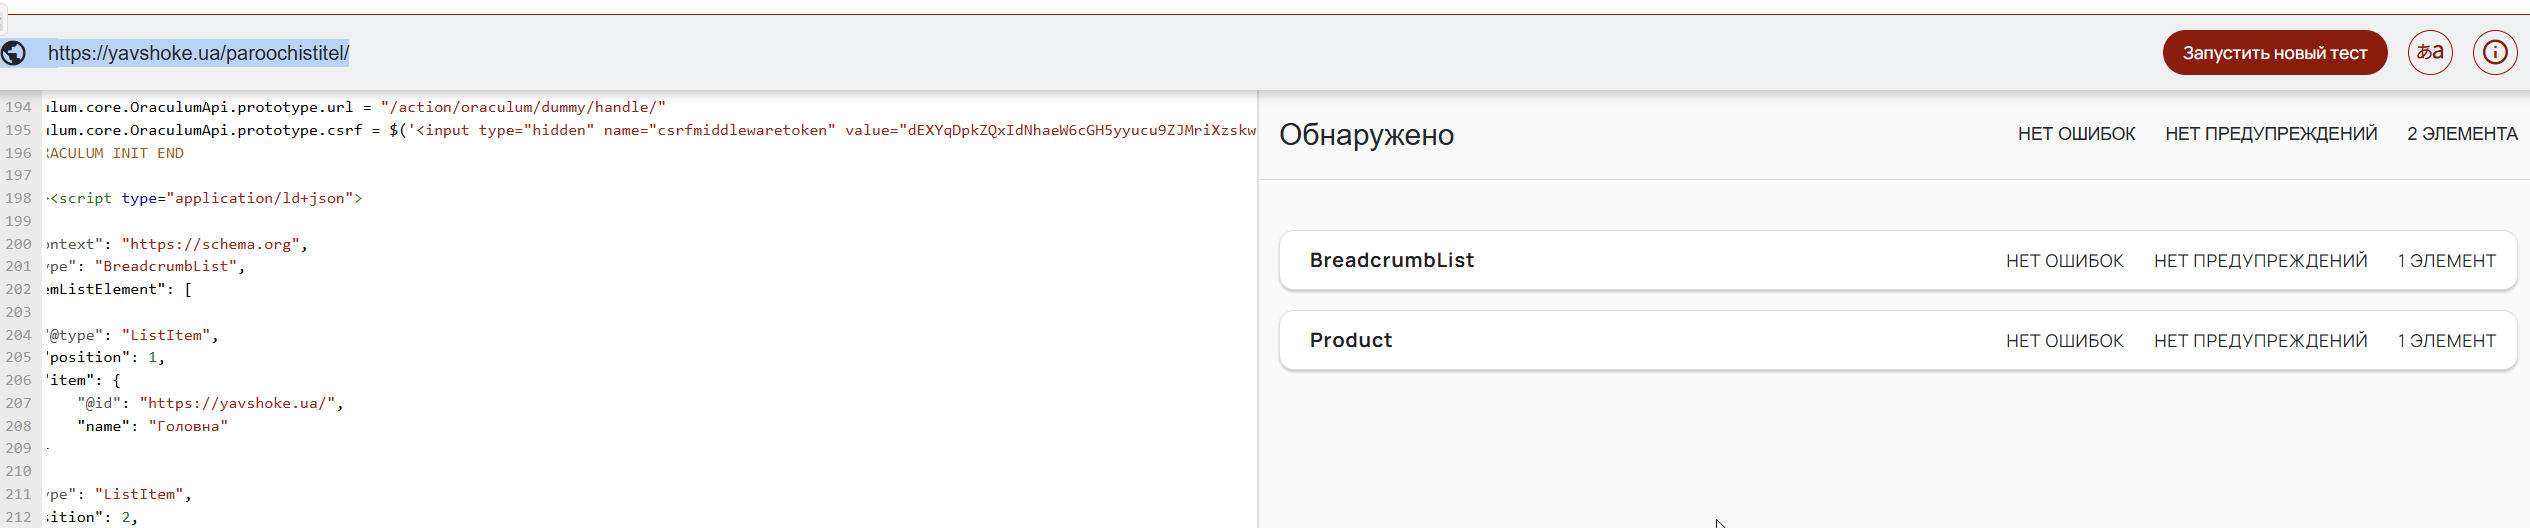This screenshot has height=528, width=2530.
Task: Click the 2 ЭЛЕМЕНТА summary label
Action: click(x=2462, y=134)
